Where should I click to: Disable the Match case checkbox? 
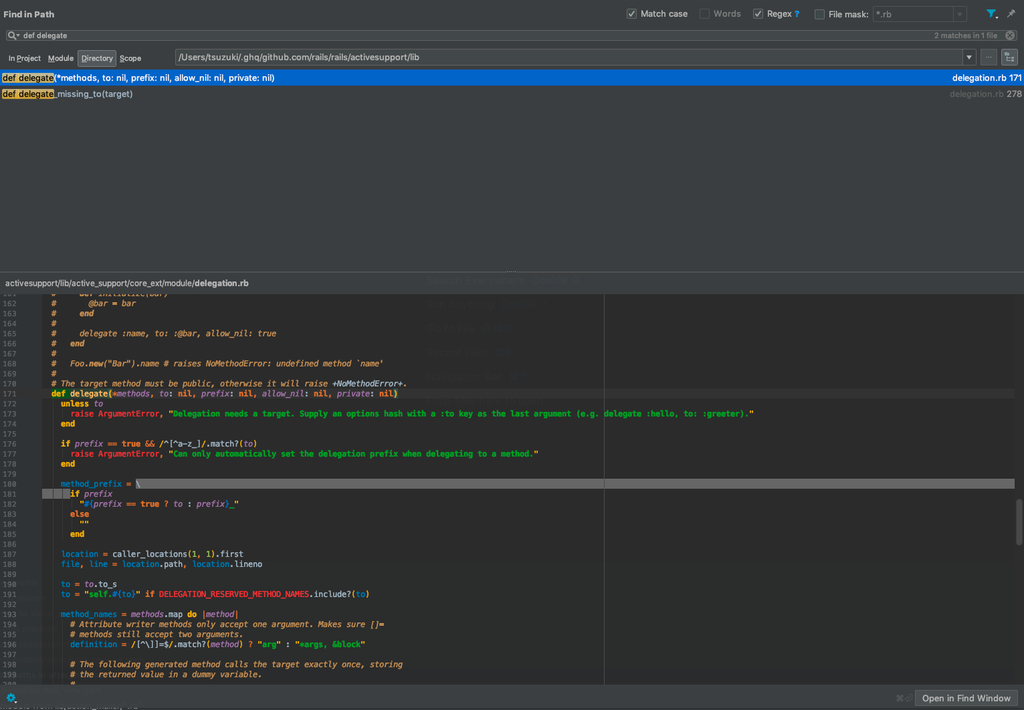(x=633, y=13)
